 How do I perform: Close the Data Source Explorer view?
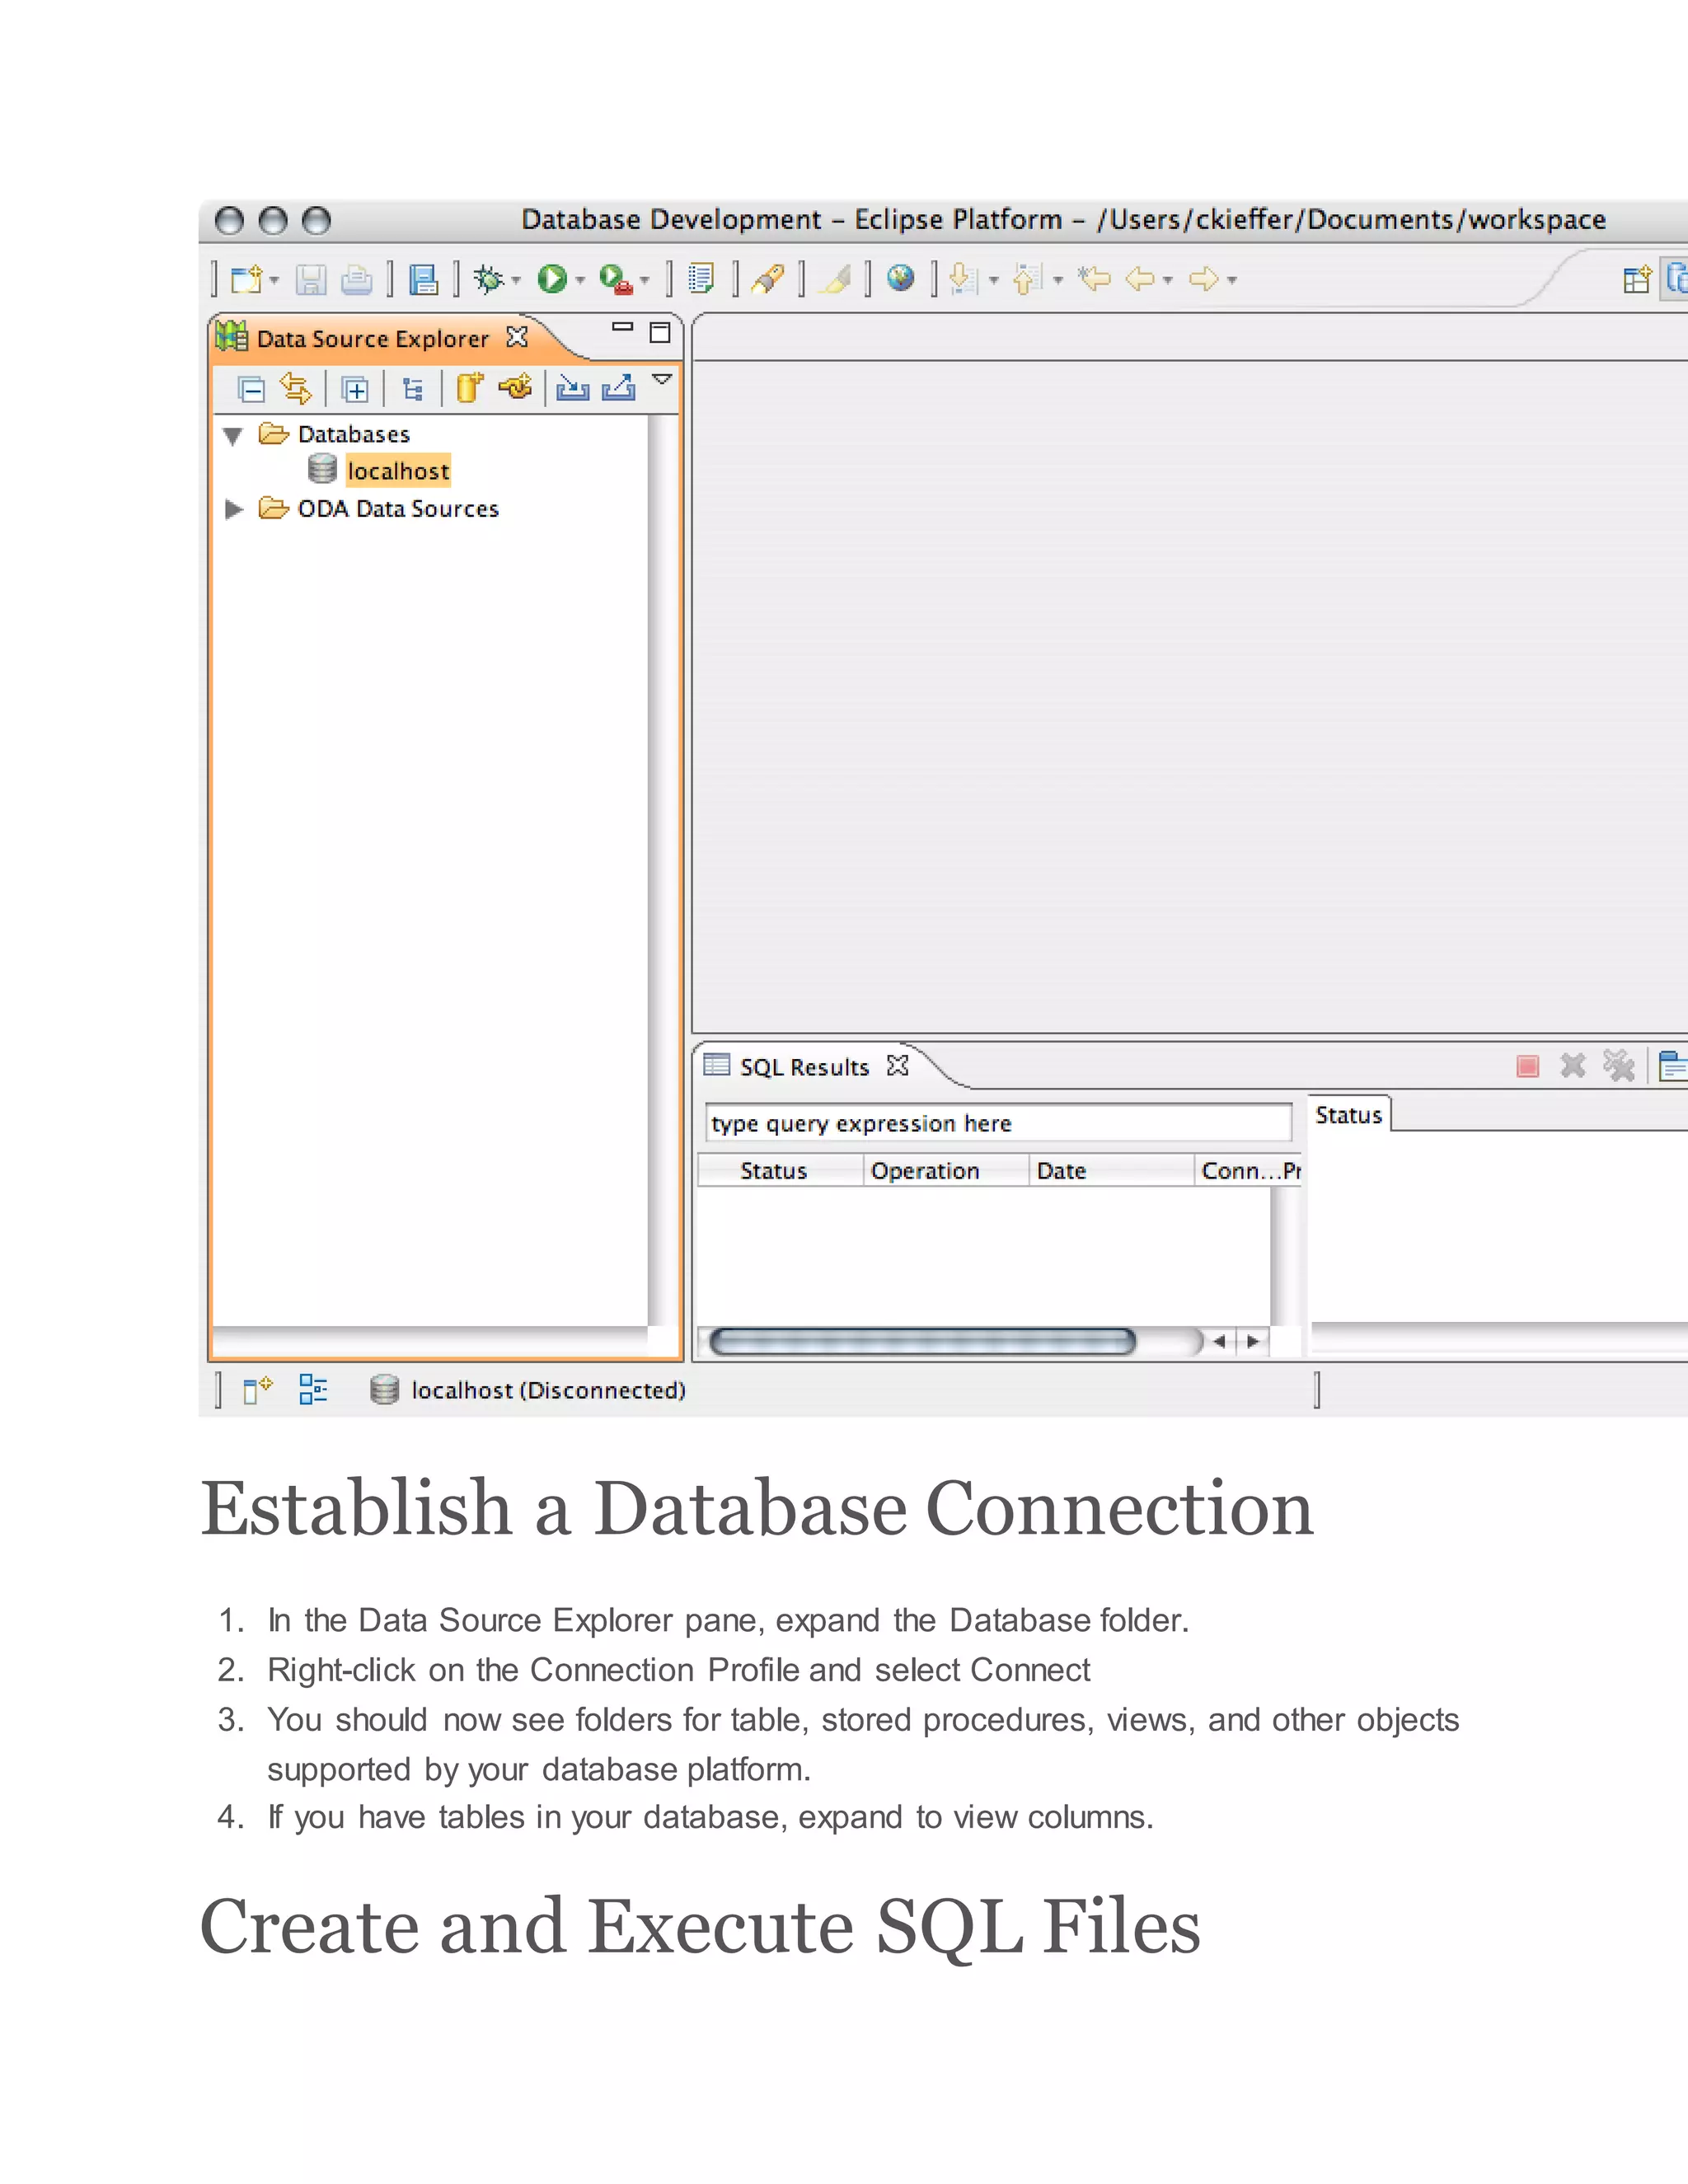(517, 337)
